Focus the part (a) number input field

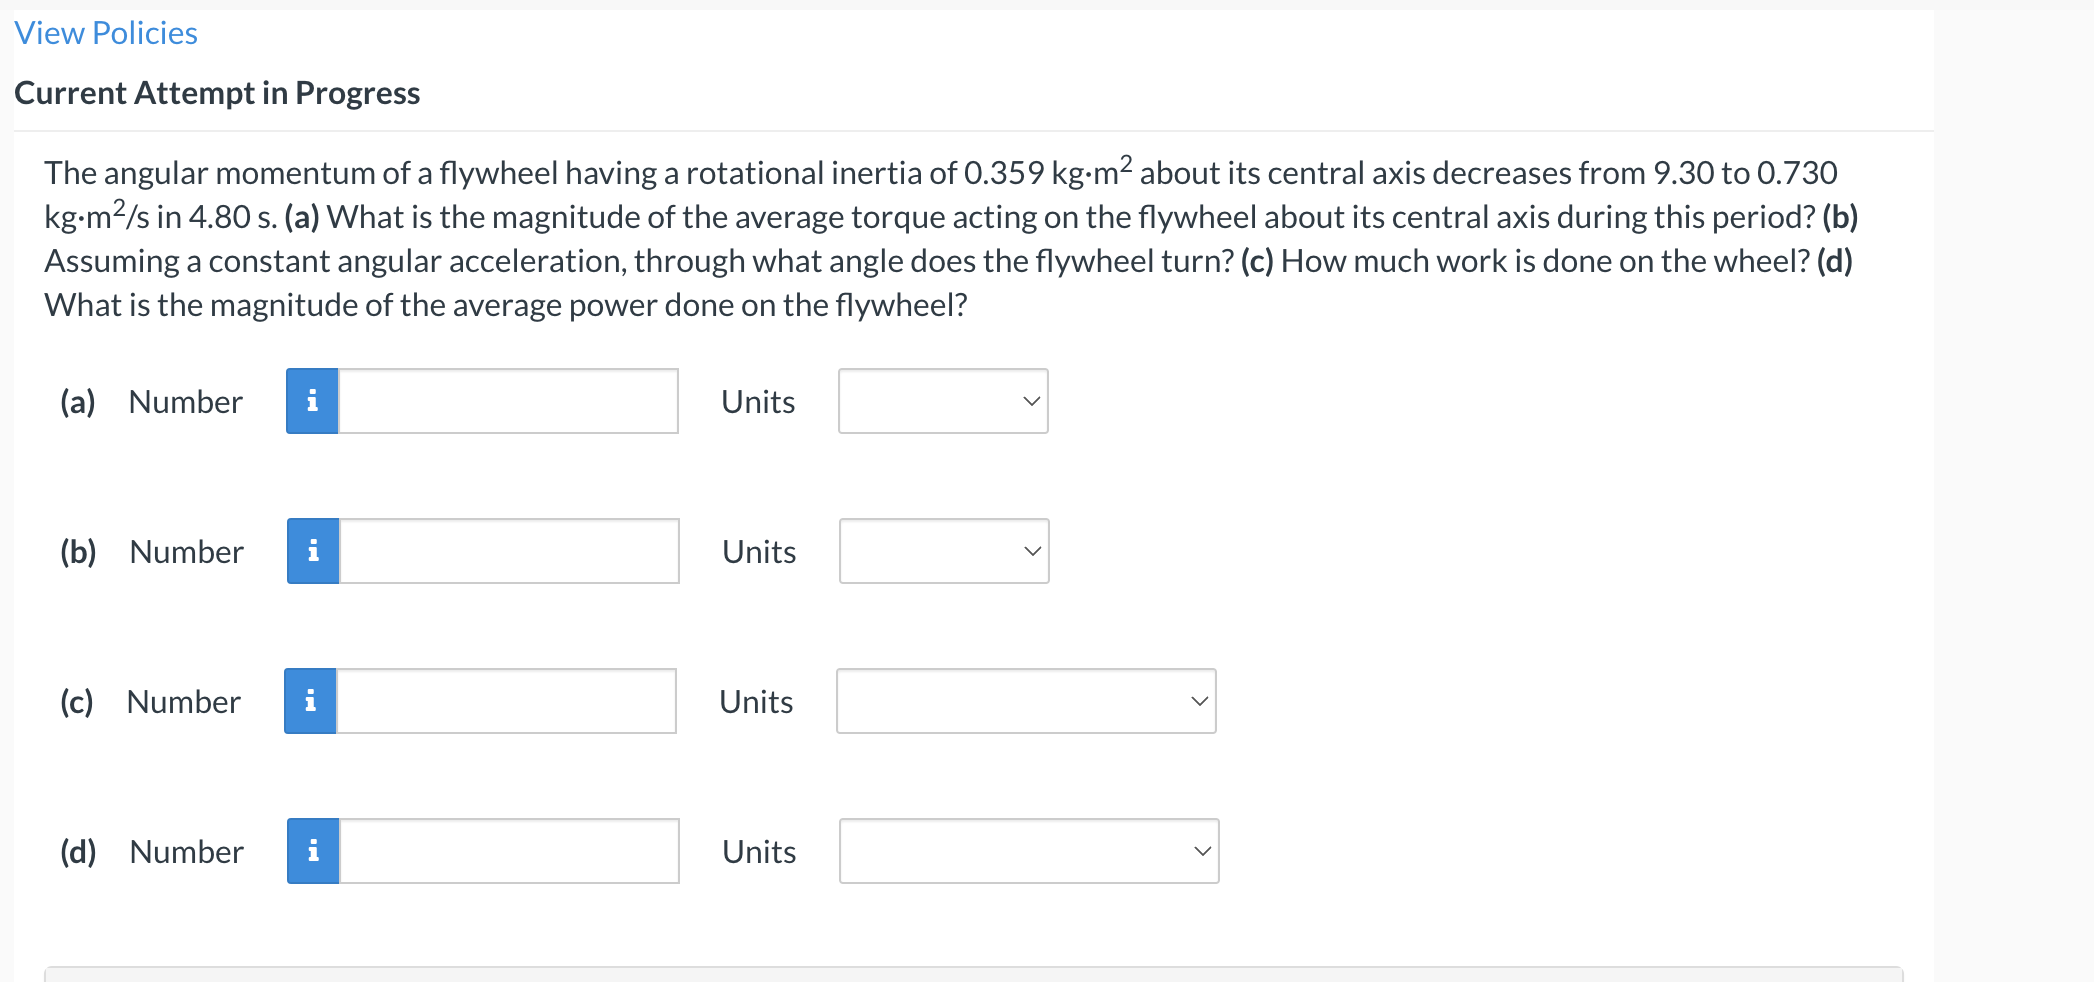[508, 401]
